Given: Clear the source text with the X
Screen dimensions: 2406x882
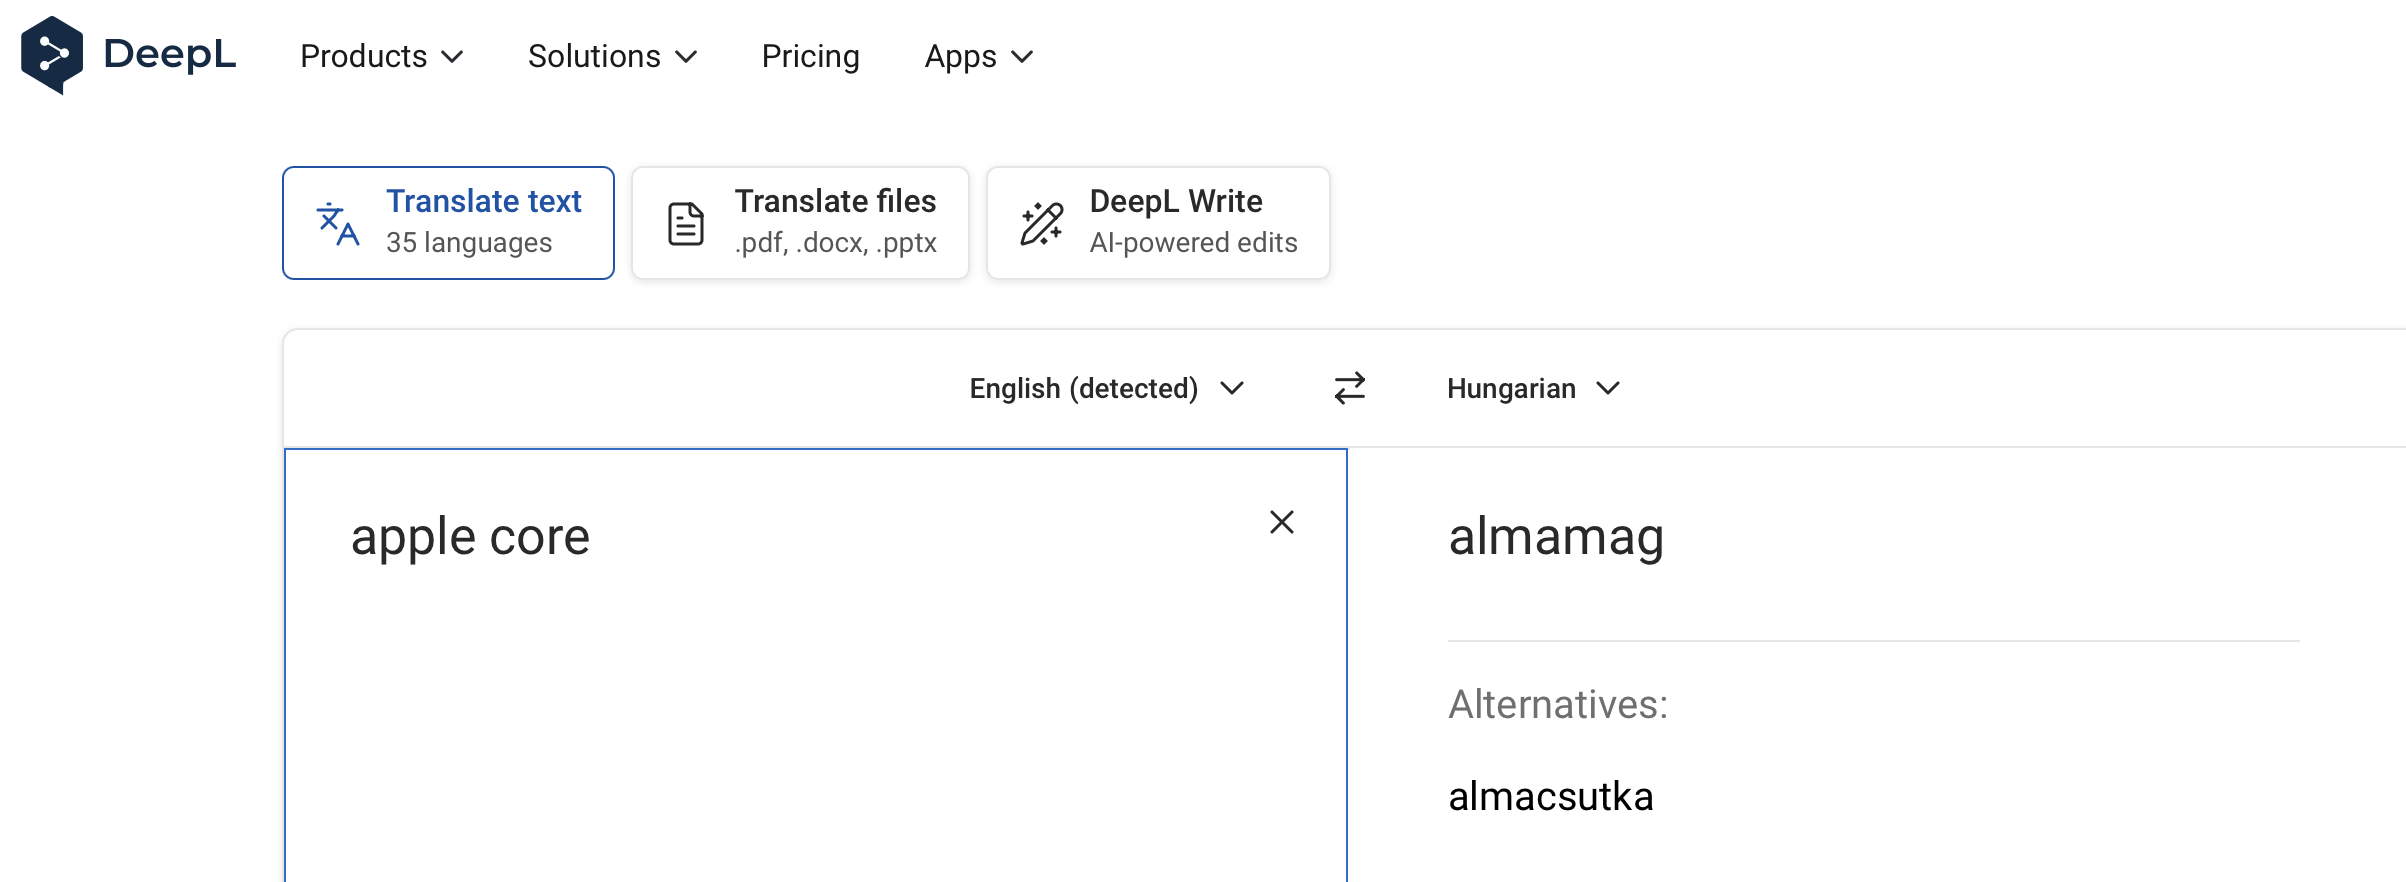Looking at the screenshot, I should tap(1281, 522).
